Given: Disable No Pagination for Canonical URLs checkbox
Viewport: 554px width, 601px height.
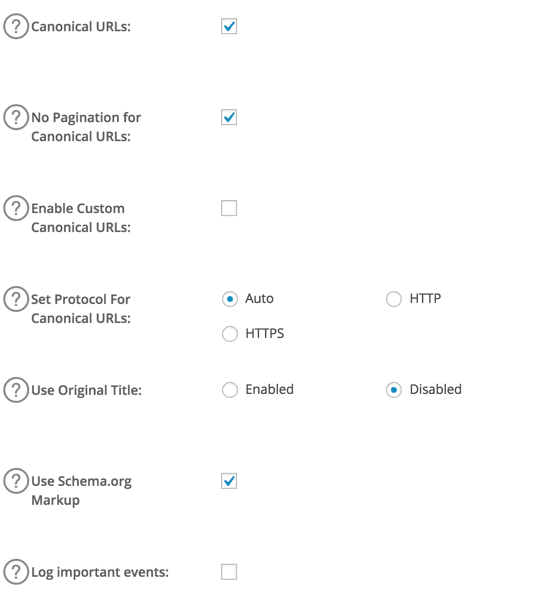Looking at the screenshot, I should click(229, 117).
